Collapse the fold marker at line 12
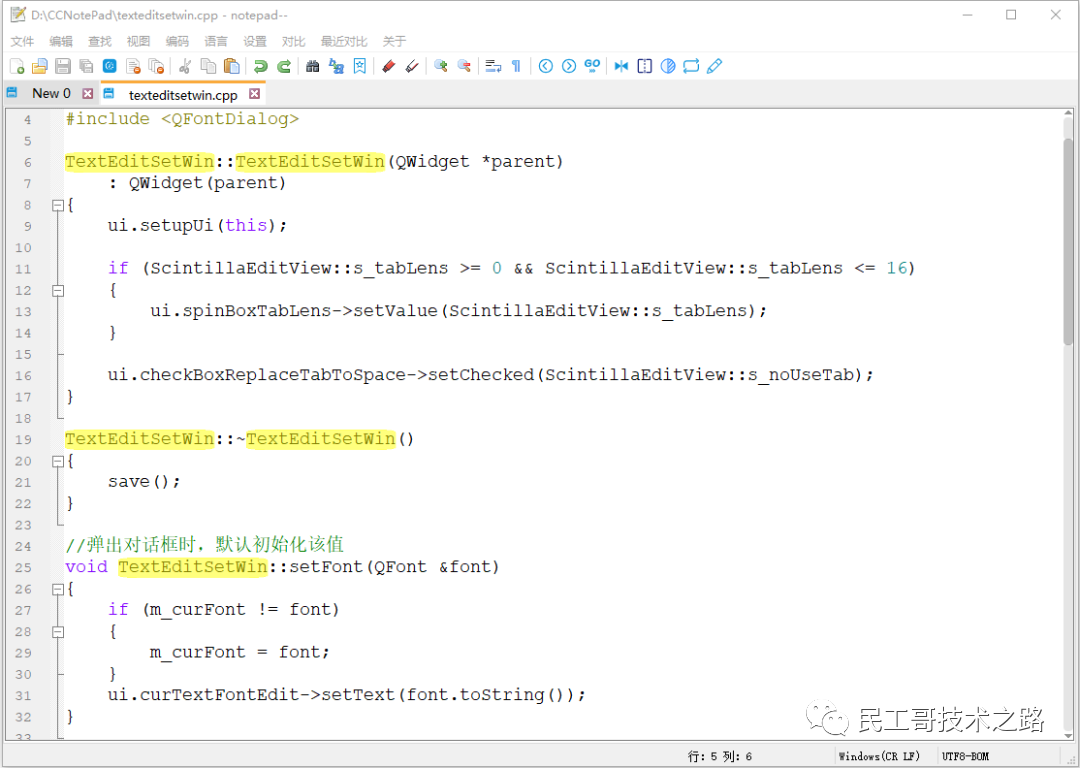Viewport: 1080px width, 768px height. click(58, 291)
